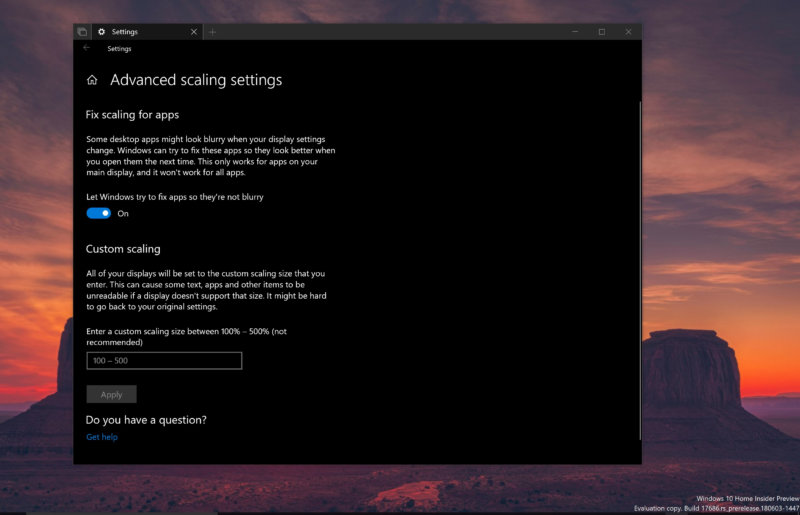
Task: Click the gear icon on Settings tab
Action: point(102,32)
